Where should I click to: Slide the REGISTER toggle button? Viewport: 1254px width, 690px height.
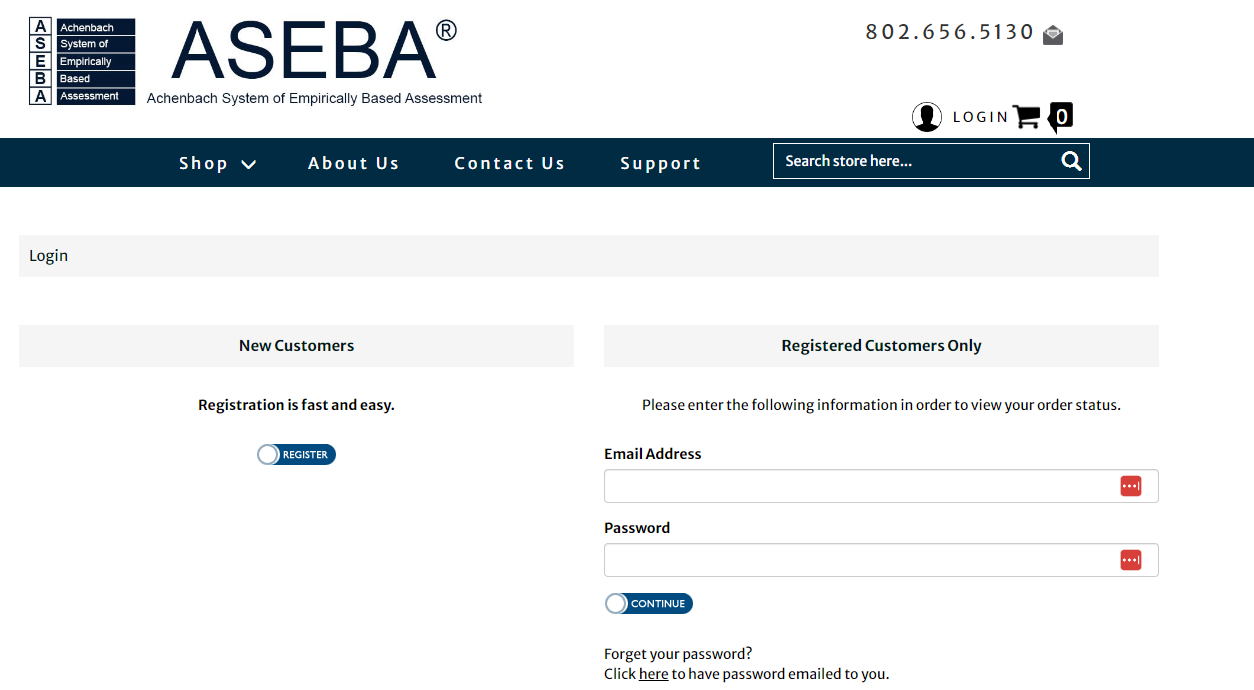[296, 454]
